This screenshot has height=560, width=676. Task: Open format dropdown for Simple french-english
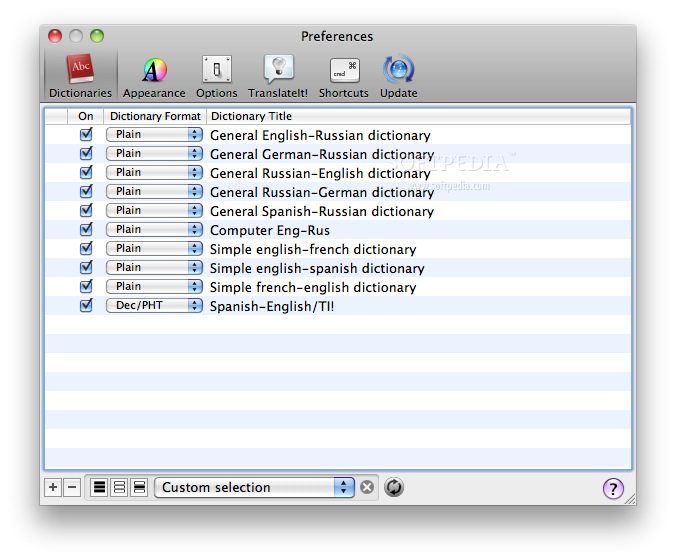154,286
